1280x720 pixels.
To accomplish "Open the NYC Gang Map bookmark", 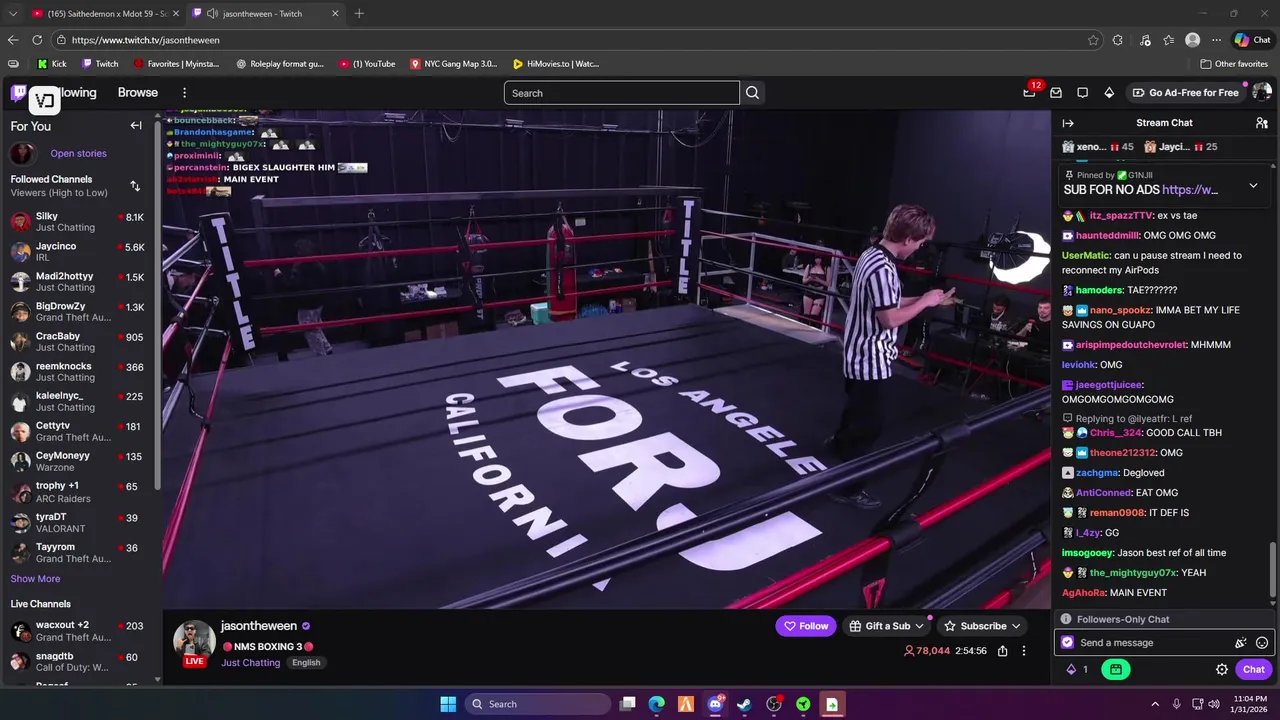I will coord(453,64).
